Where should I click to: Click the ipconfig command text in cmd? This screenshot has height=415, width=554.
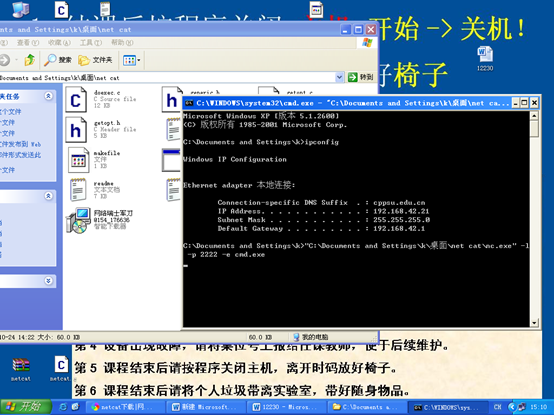pos(322,142)
